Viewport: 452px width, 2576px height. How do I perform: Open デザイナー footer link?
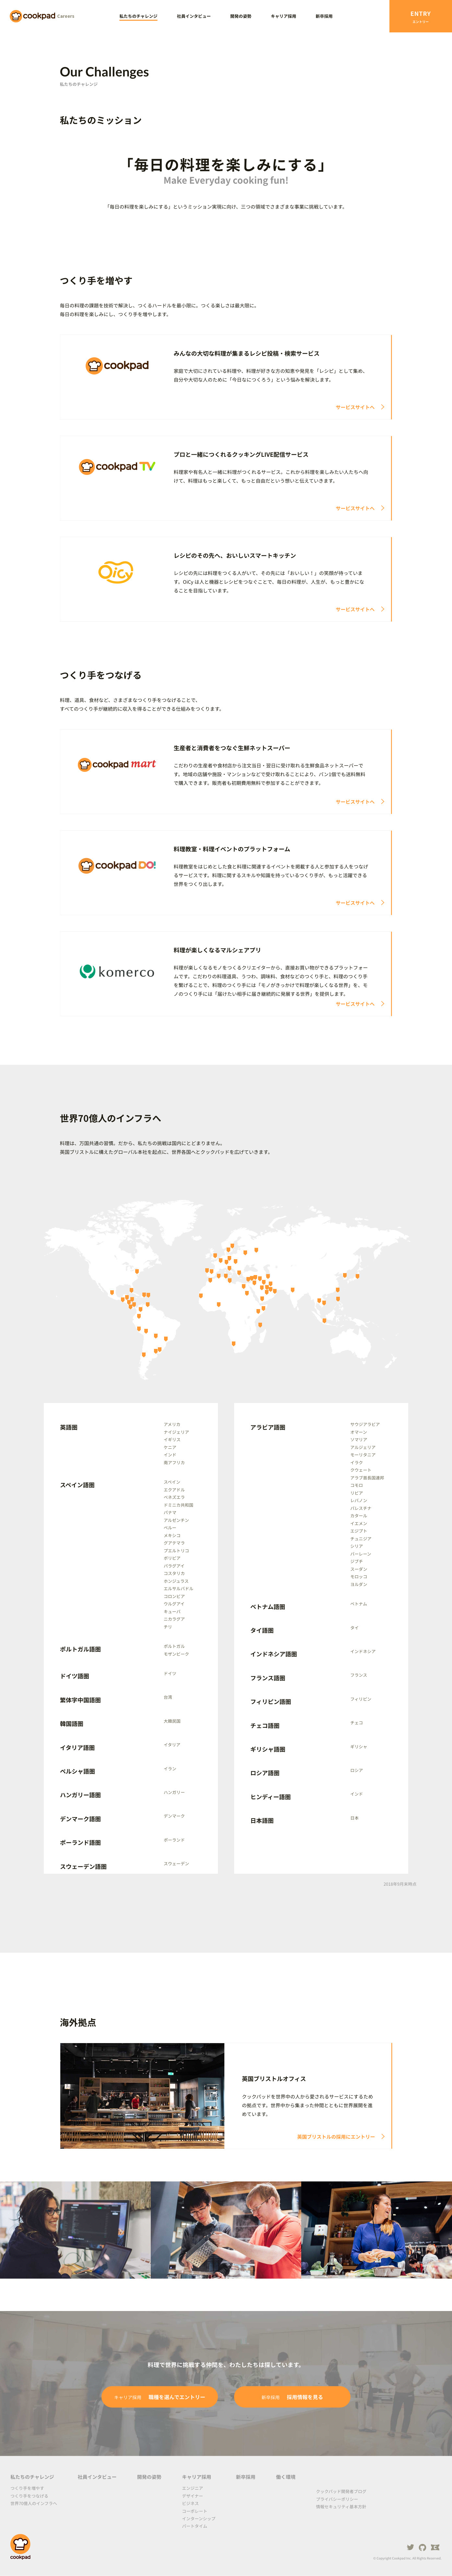point(192,2496)
